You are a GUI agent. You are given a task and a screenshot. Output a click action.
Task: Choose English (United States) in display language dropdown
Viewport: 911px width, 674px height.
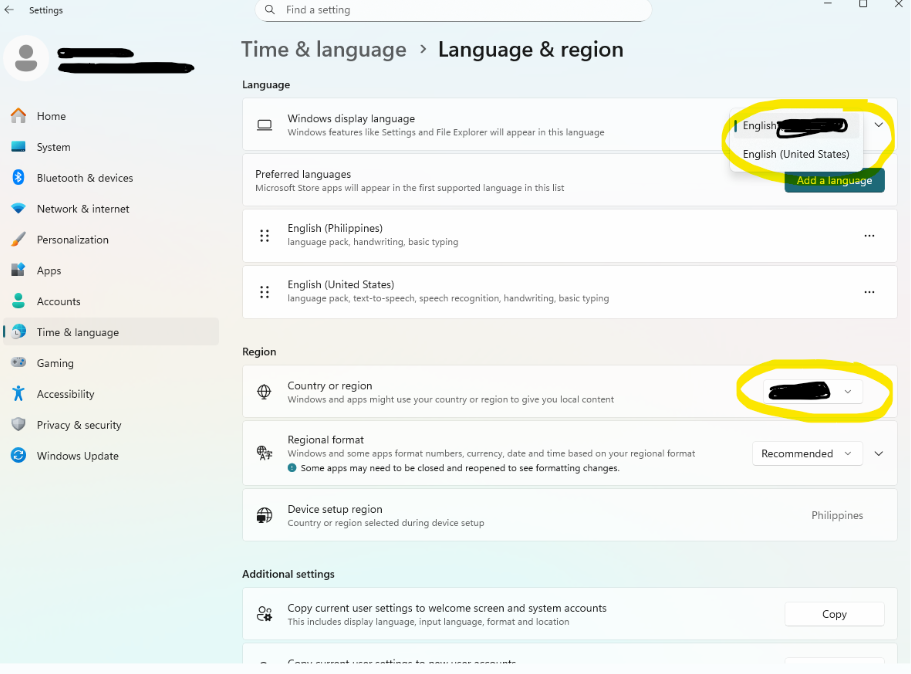pos(796,154)
